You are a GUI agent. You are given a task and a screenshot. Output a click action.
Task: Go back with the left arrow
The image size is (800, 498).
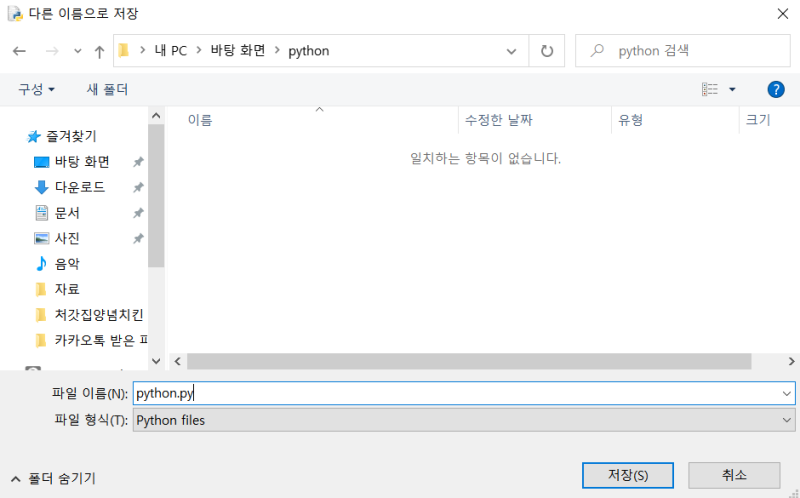19,51
